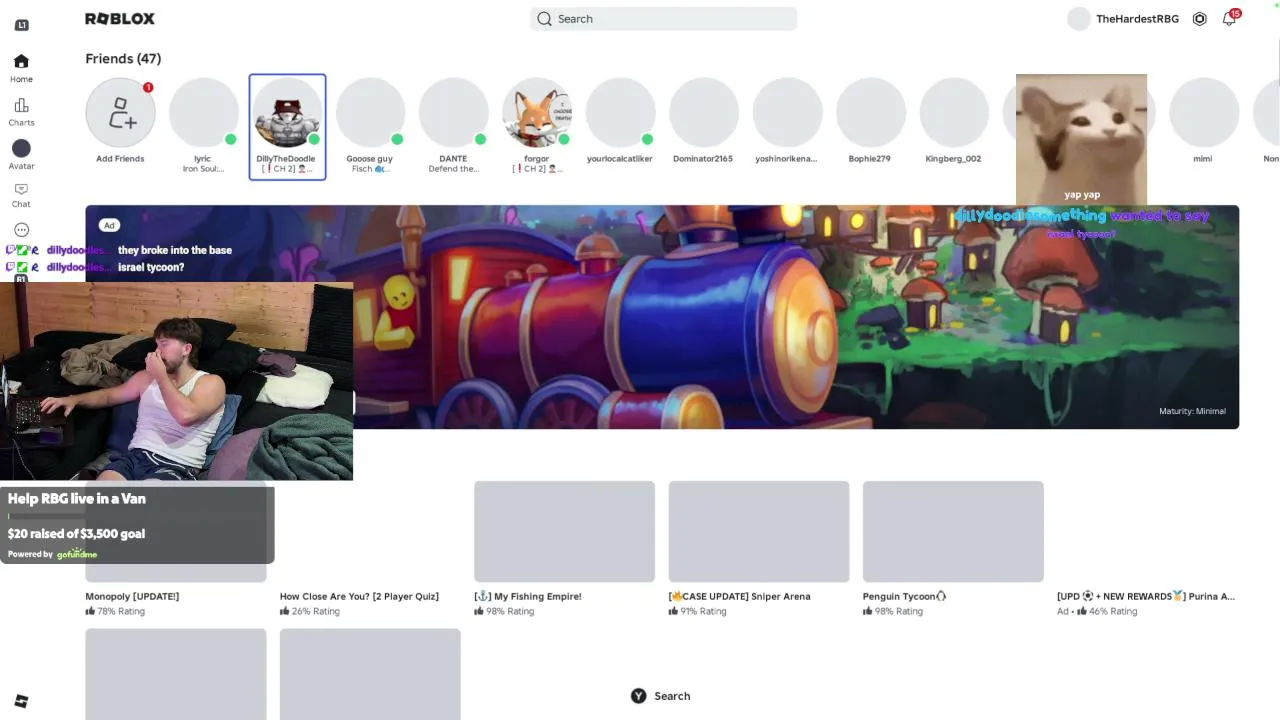Click the Add Friends icon
The image size is (1280, 720).
click(x=120, y=113)
